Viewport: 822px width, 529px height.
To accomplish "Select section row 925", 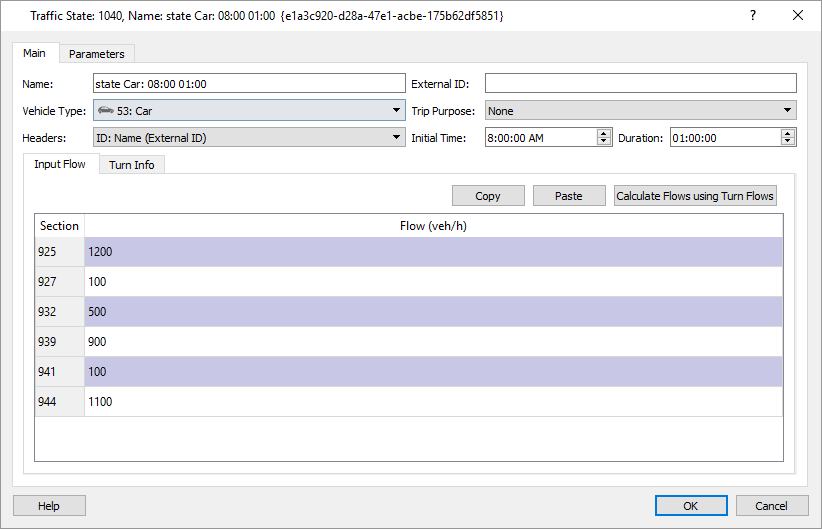I will (x=60, y=252).
